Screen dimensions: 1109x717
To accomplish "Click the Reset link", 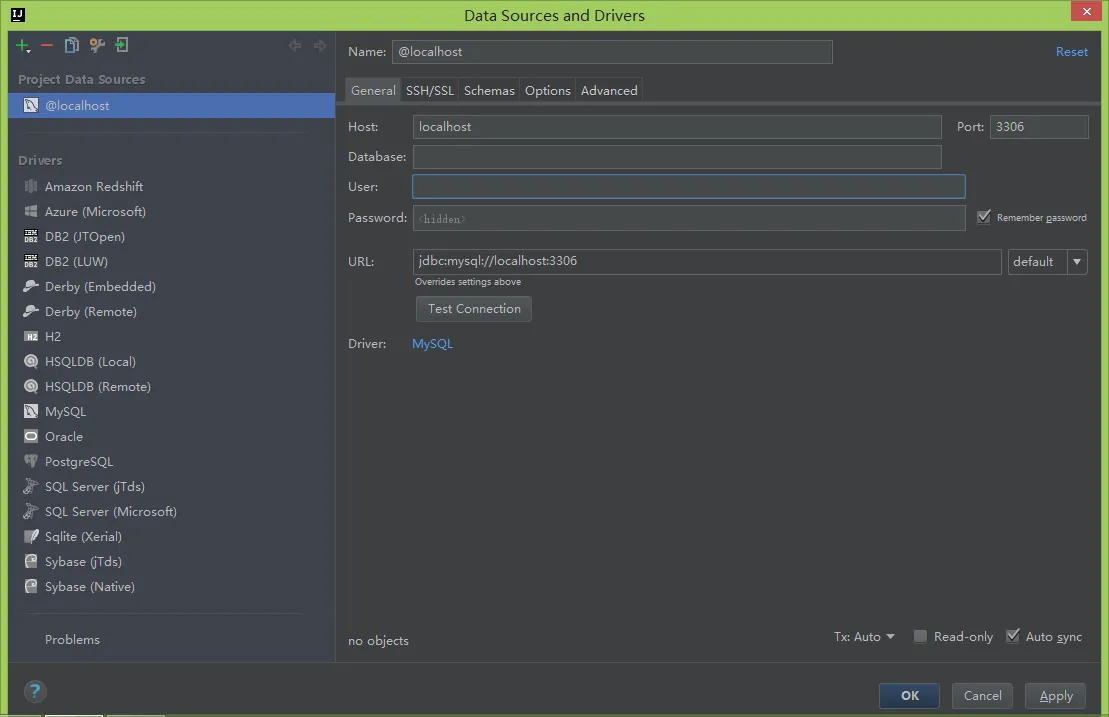I will [1071, 52].
